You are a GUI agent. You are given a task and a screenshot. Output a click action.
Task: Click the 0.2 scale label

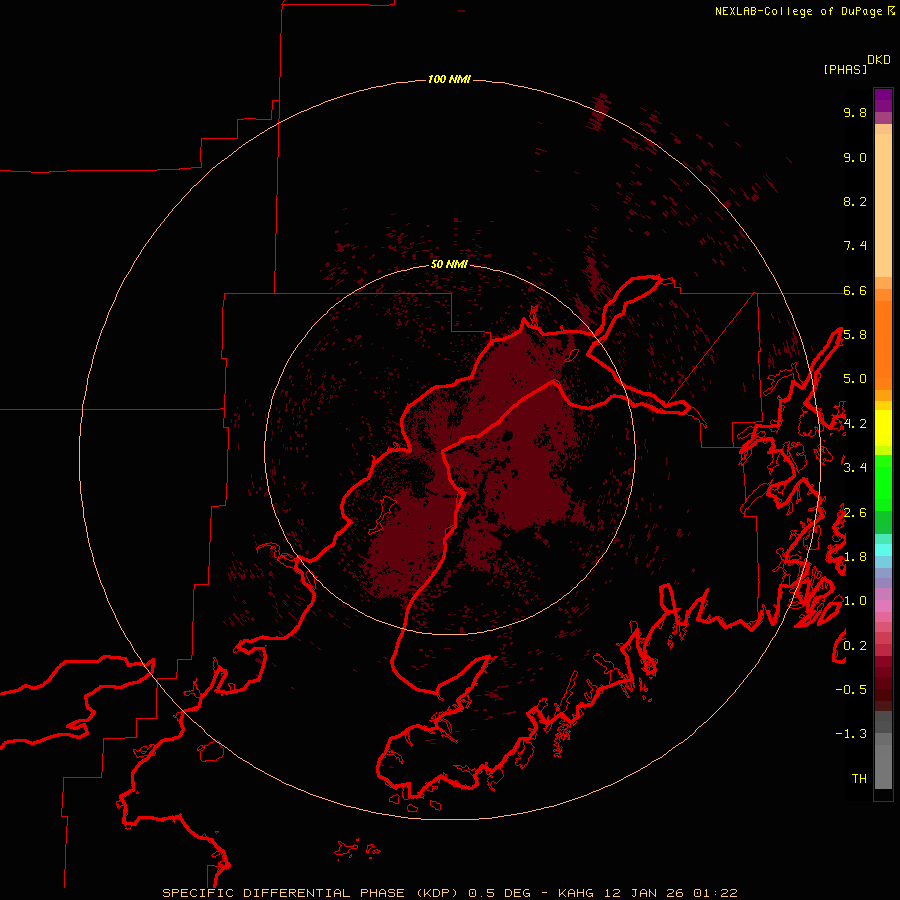pos(855,645)
